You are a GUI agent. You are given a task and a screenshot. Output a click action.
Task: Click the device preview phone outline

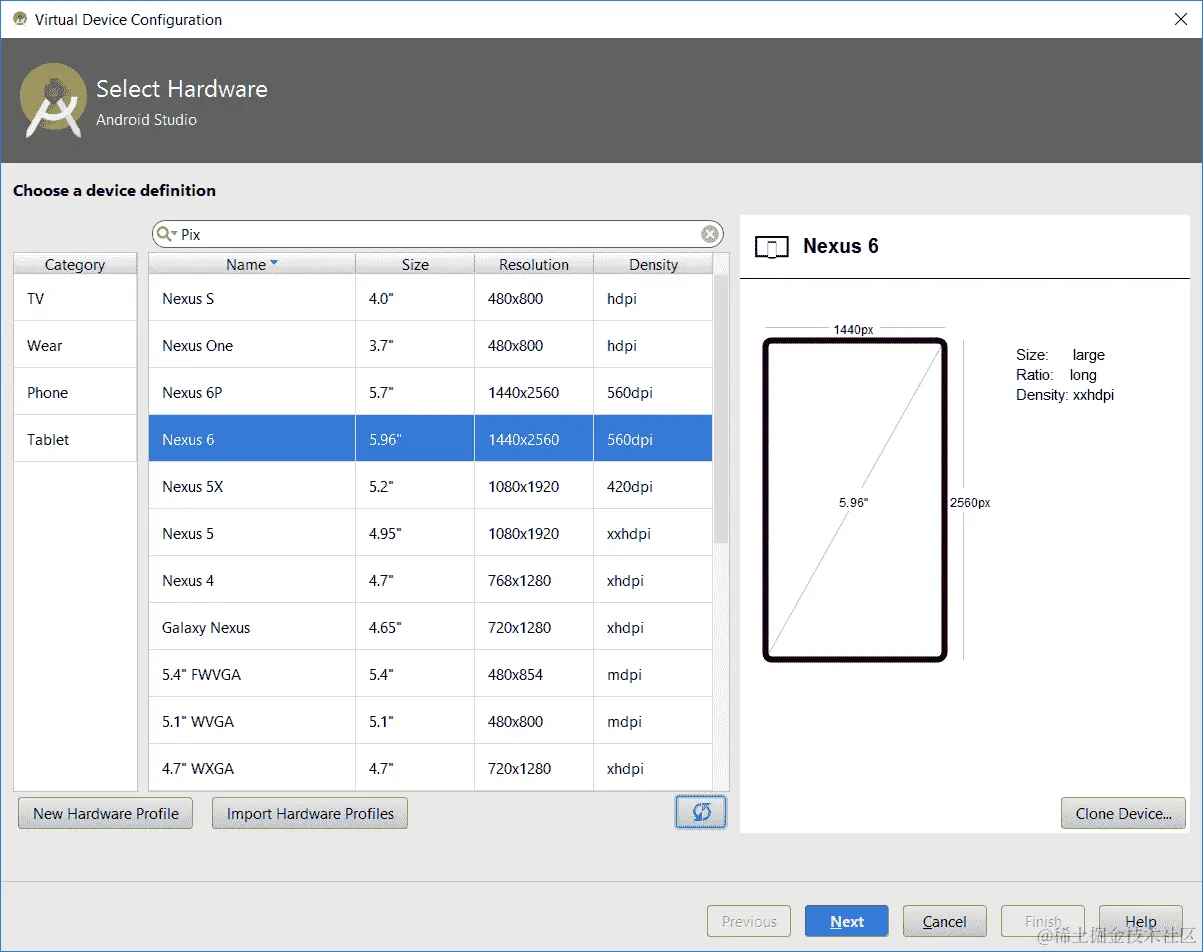coord(854,499)
